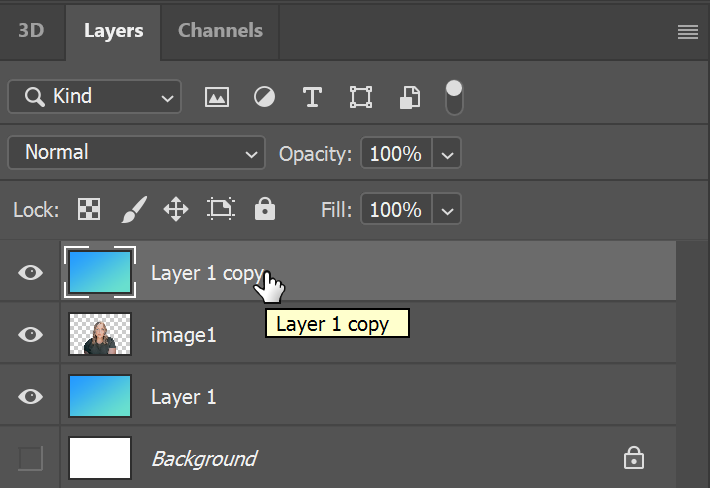Lock position move-arrows icon
The image size is (710, 488).
176,209
